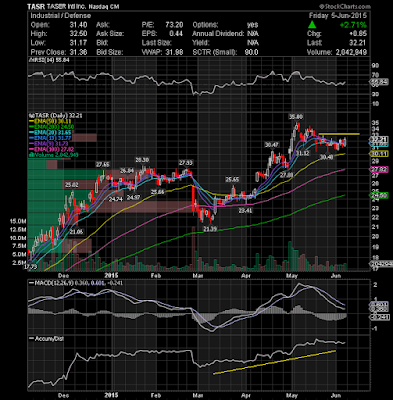This screenshot has height=400, width=393.
Task: Click the SCTR (Small) value 80.0
Action: 251,52
